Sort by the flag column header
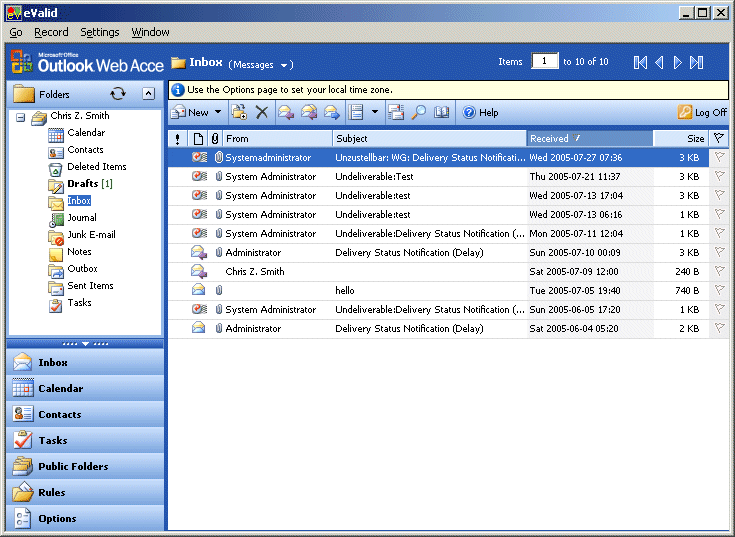This screenshot has width=735, height=537. 719,139
